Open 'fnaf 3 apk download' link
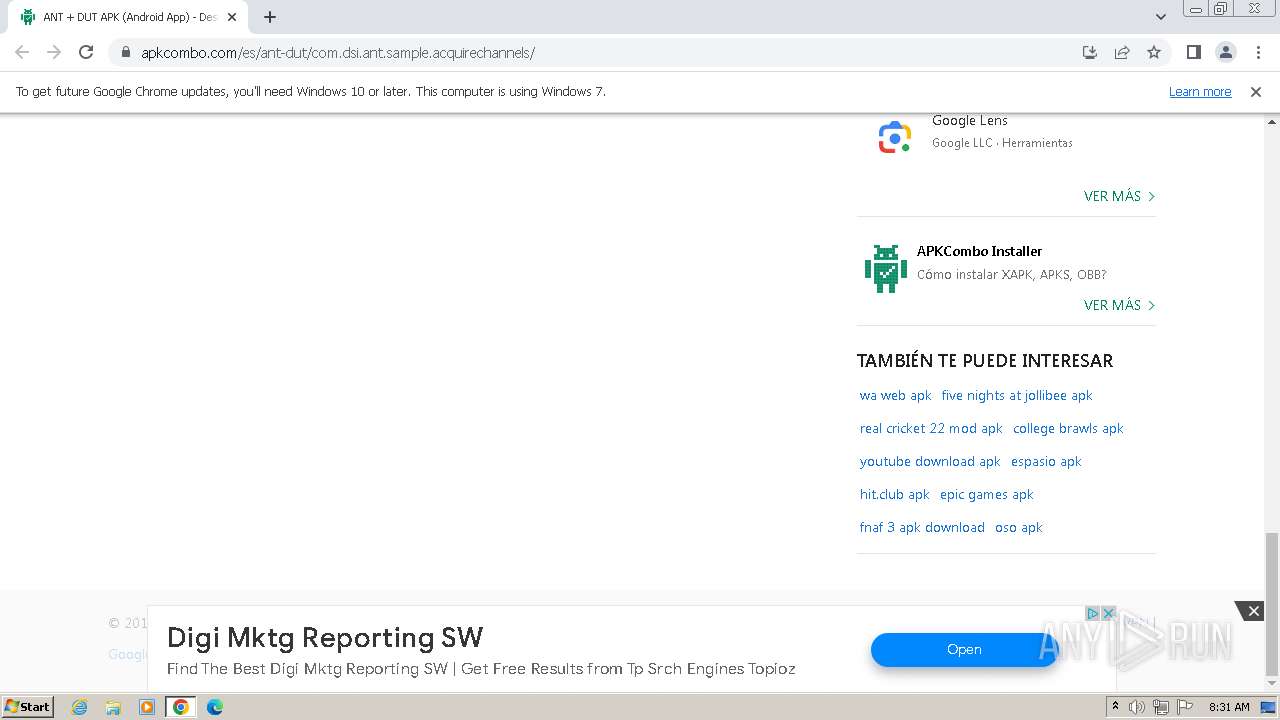The image size is (1280, 720). [922, 527]
